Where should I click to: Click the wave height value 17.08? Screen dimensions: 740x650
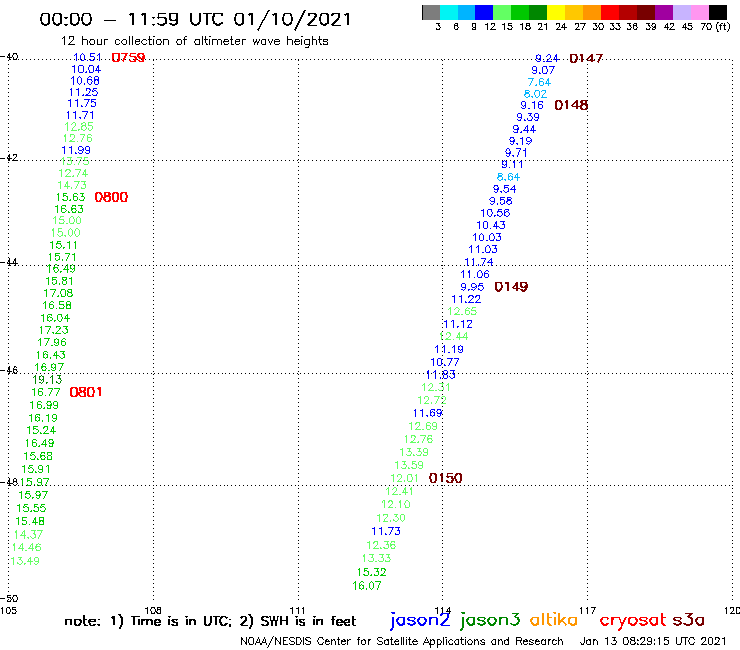tap(59, 293)
